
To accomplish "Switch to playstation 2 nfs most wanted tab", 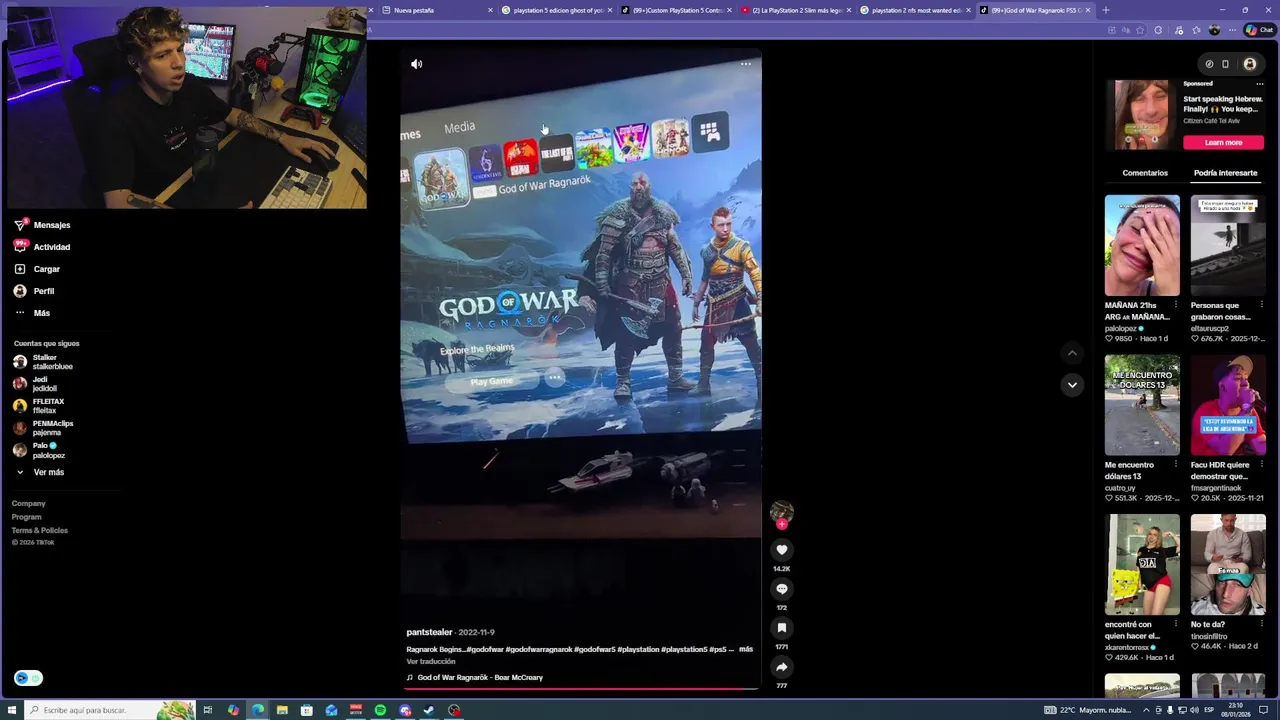I will pos(916,10).
